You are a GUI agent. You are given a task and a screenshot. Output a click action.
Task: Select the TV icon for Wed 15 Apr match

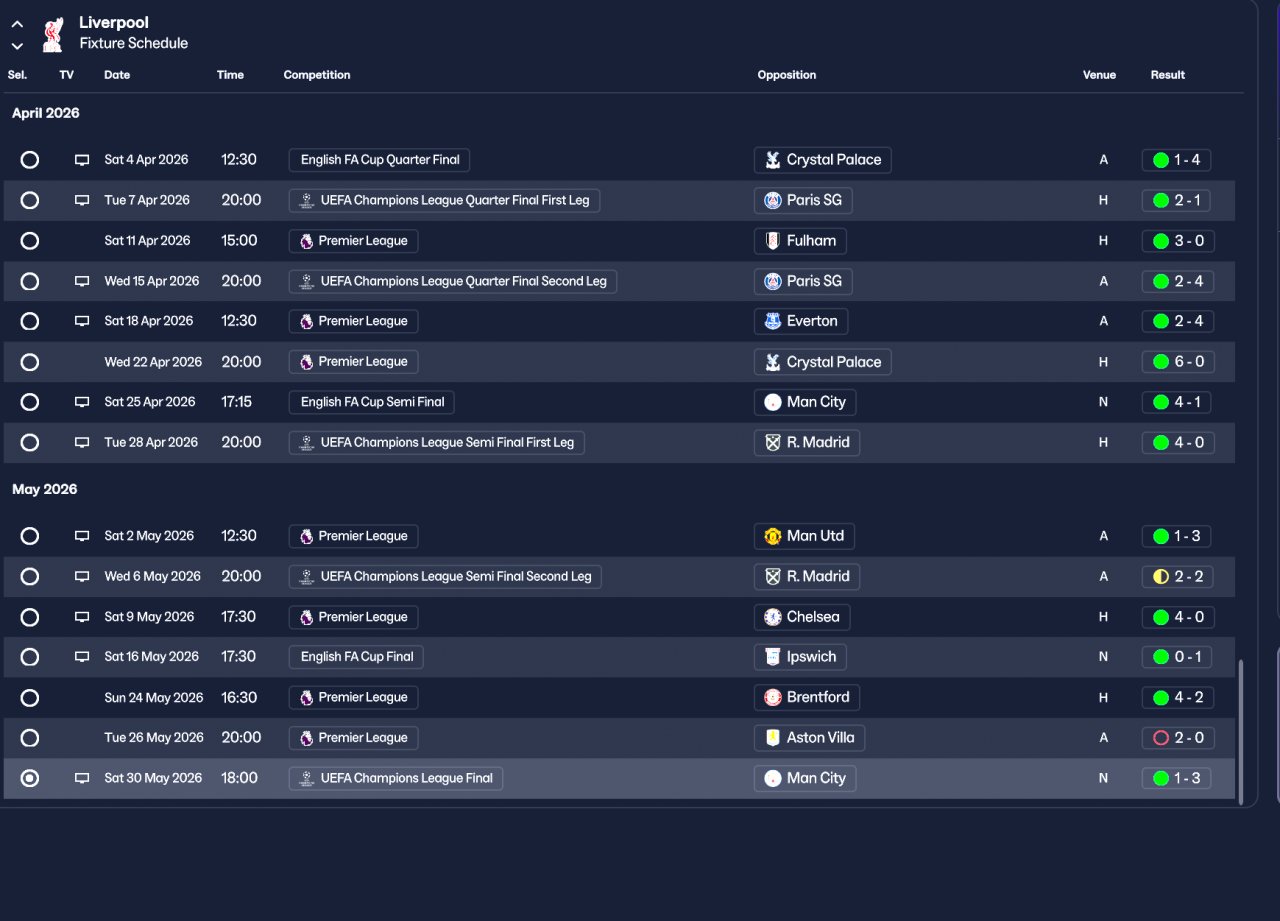point(82,281)
